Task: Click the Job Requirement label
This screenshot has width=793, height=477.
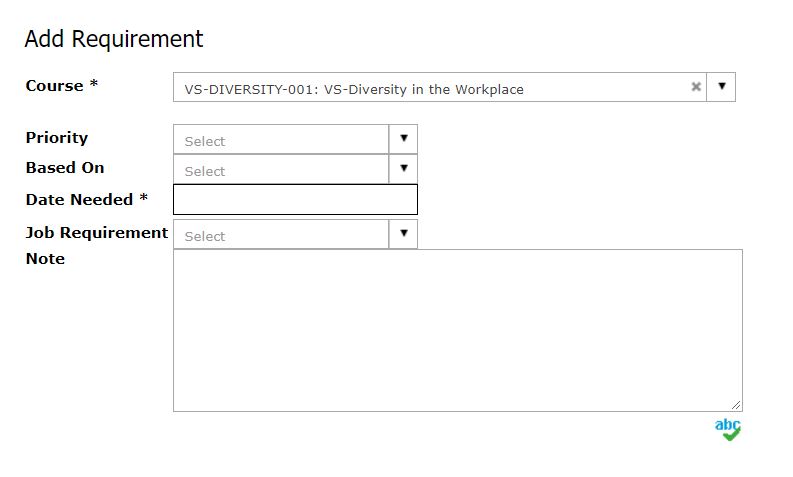Action: [x=97, y=232]
